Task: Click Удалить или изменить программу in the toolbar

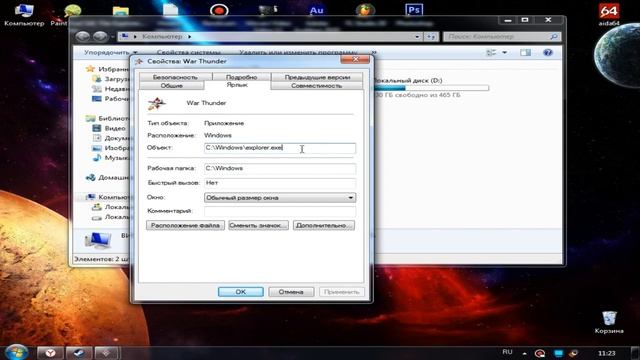Action: point(298,52)
